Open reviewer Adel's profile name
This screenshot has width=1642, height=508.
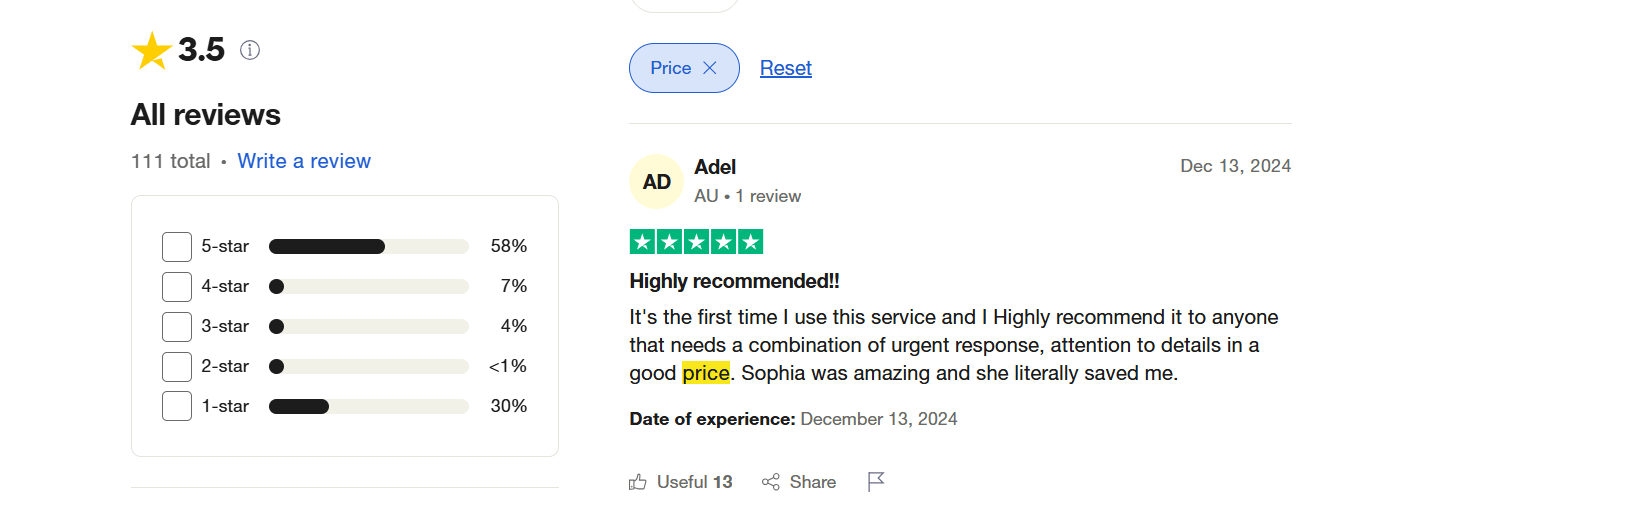pyautogui.click(x=715, y=167)
